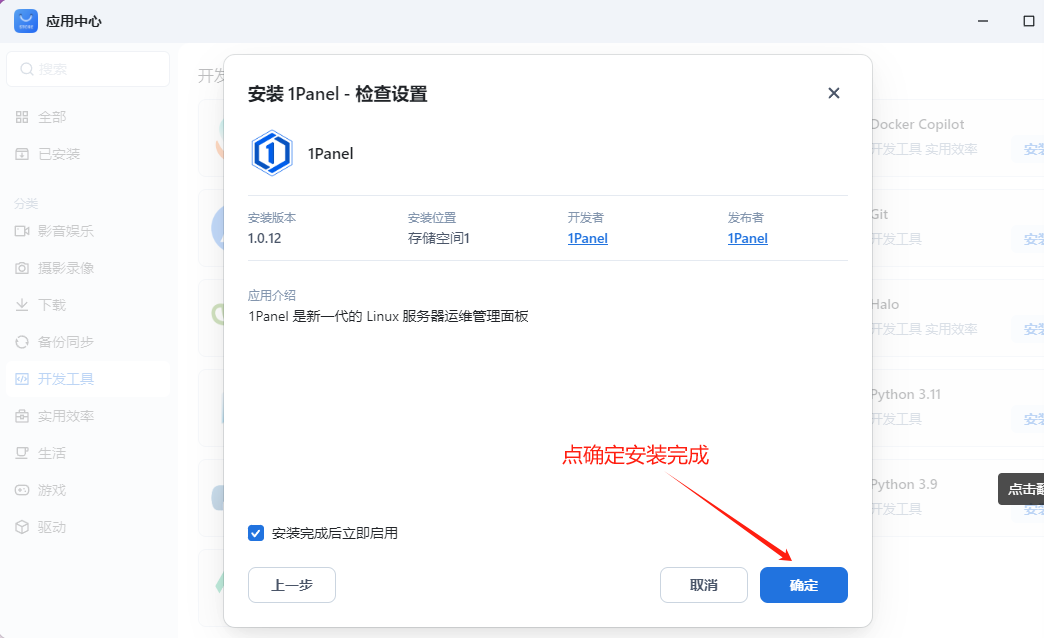Close the 安装 1Panel dialog with X
The height and width of the screenshot is (638, 1044).
click(834, 93)
